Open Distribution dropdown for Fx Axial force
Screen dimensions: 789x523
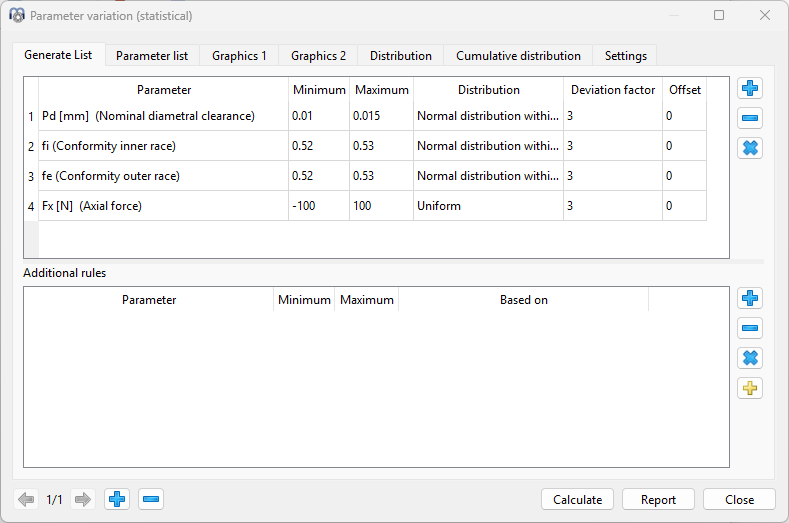488,206
